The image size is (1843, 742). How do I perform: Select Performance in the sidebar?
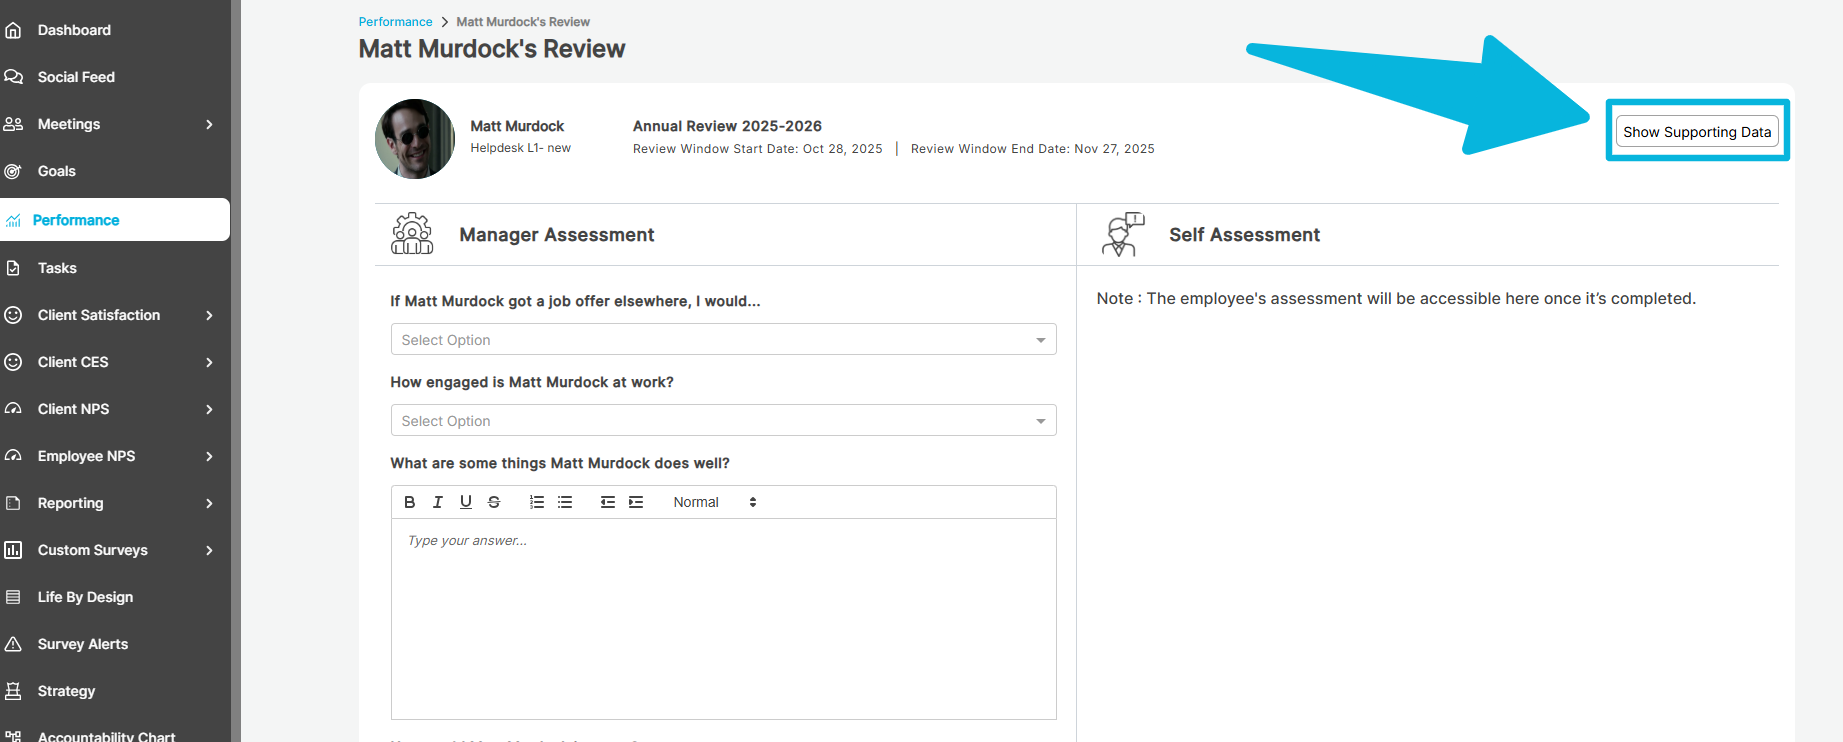(x=115, y=220)
